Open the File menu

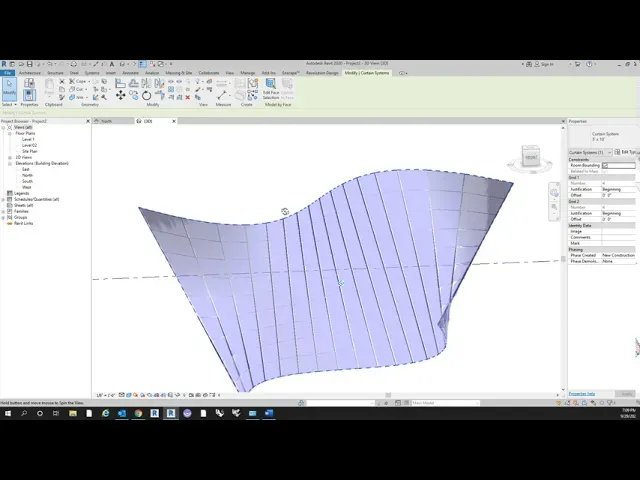[7, 73]
